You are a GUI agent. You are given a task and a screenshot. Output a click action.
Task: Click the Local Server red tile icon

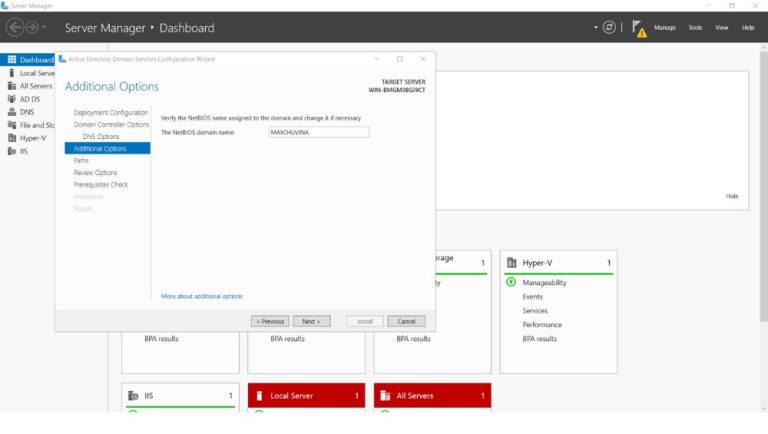tap(259, 396)
